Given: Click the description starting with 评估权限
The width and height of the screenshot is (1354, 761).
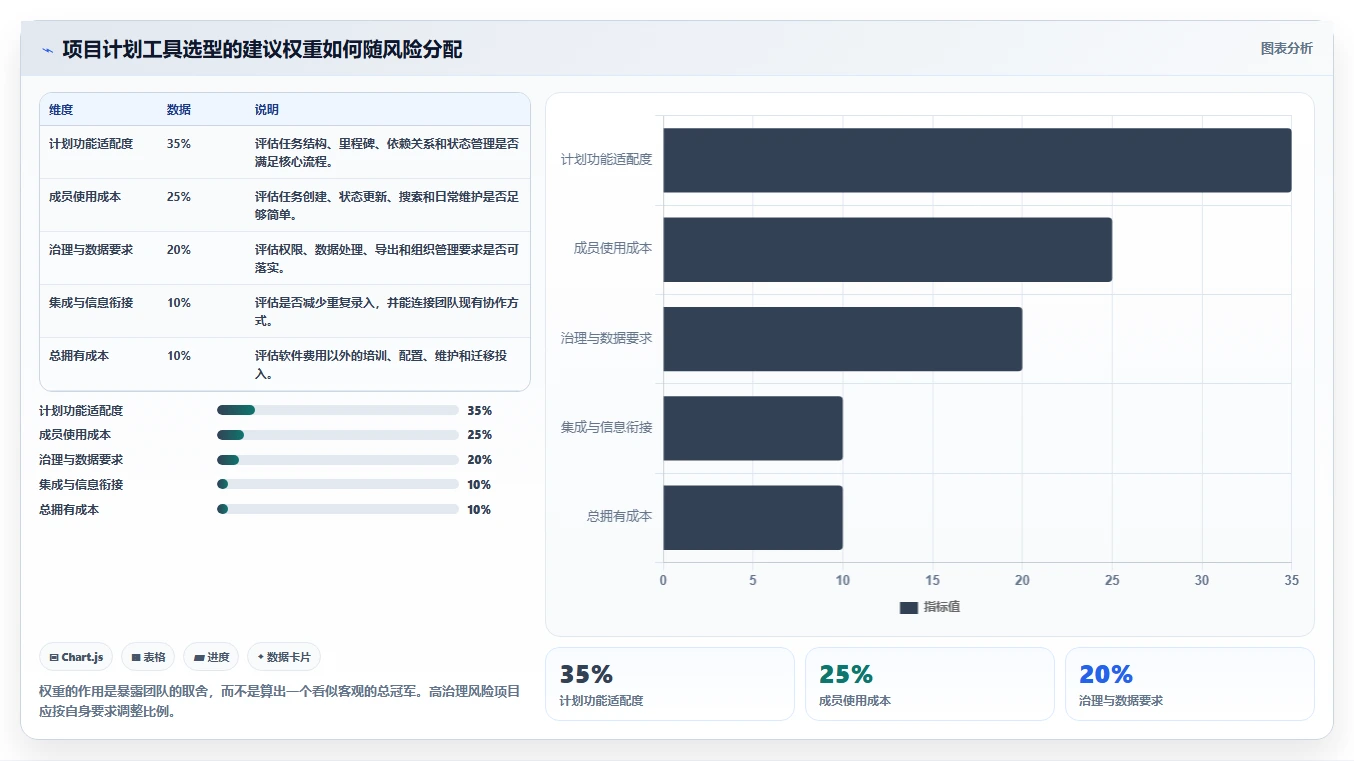Looking at the screenshot, I should (x=387, y=258).
